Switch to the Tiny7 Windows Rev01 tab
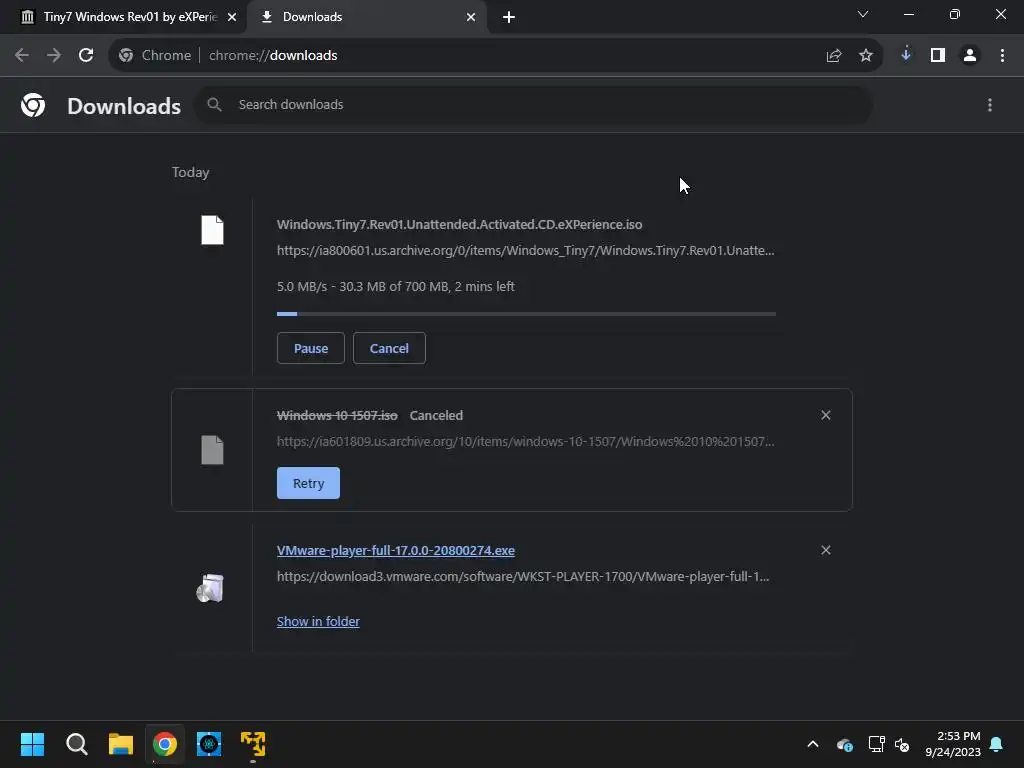The image size is (1024, 768). (124, 17)
